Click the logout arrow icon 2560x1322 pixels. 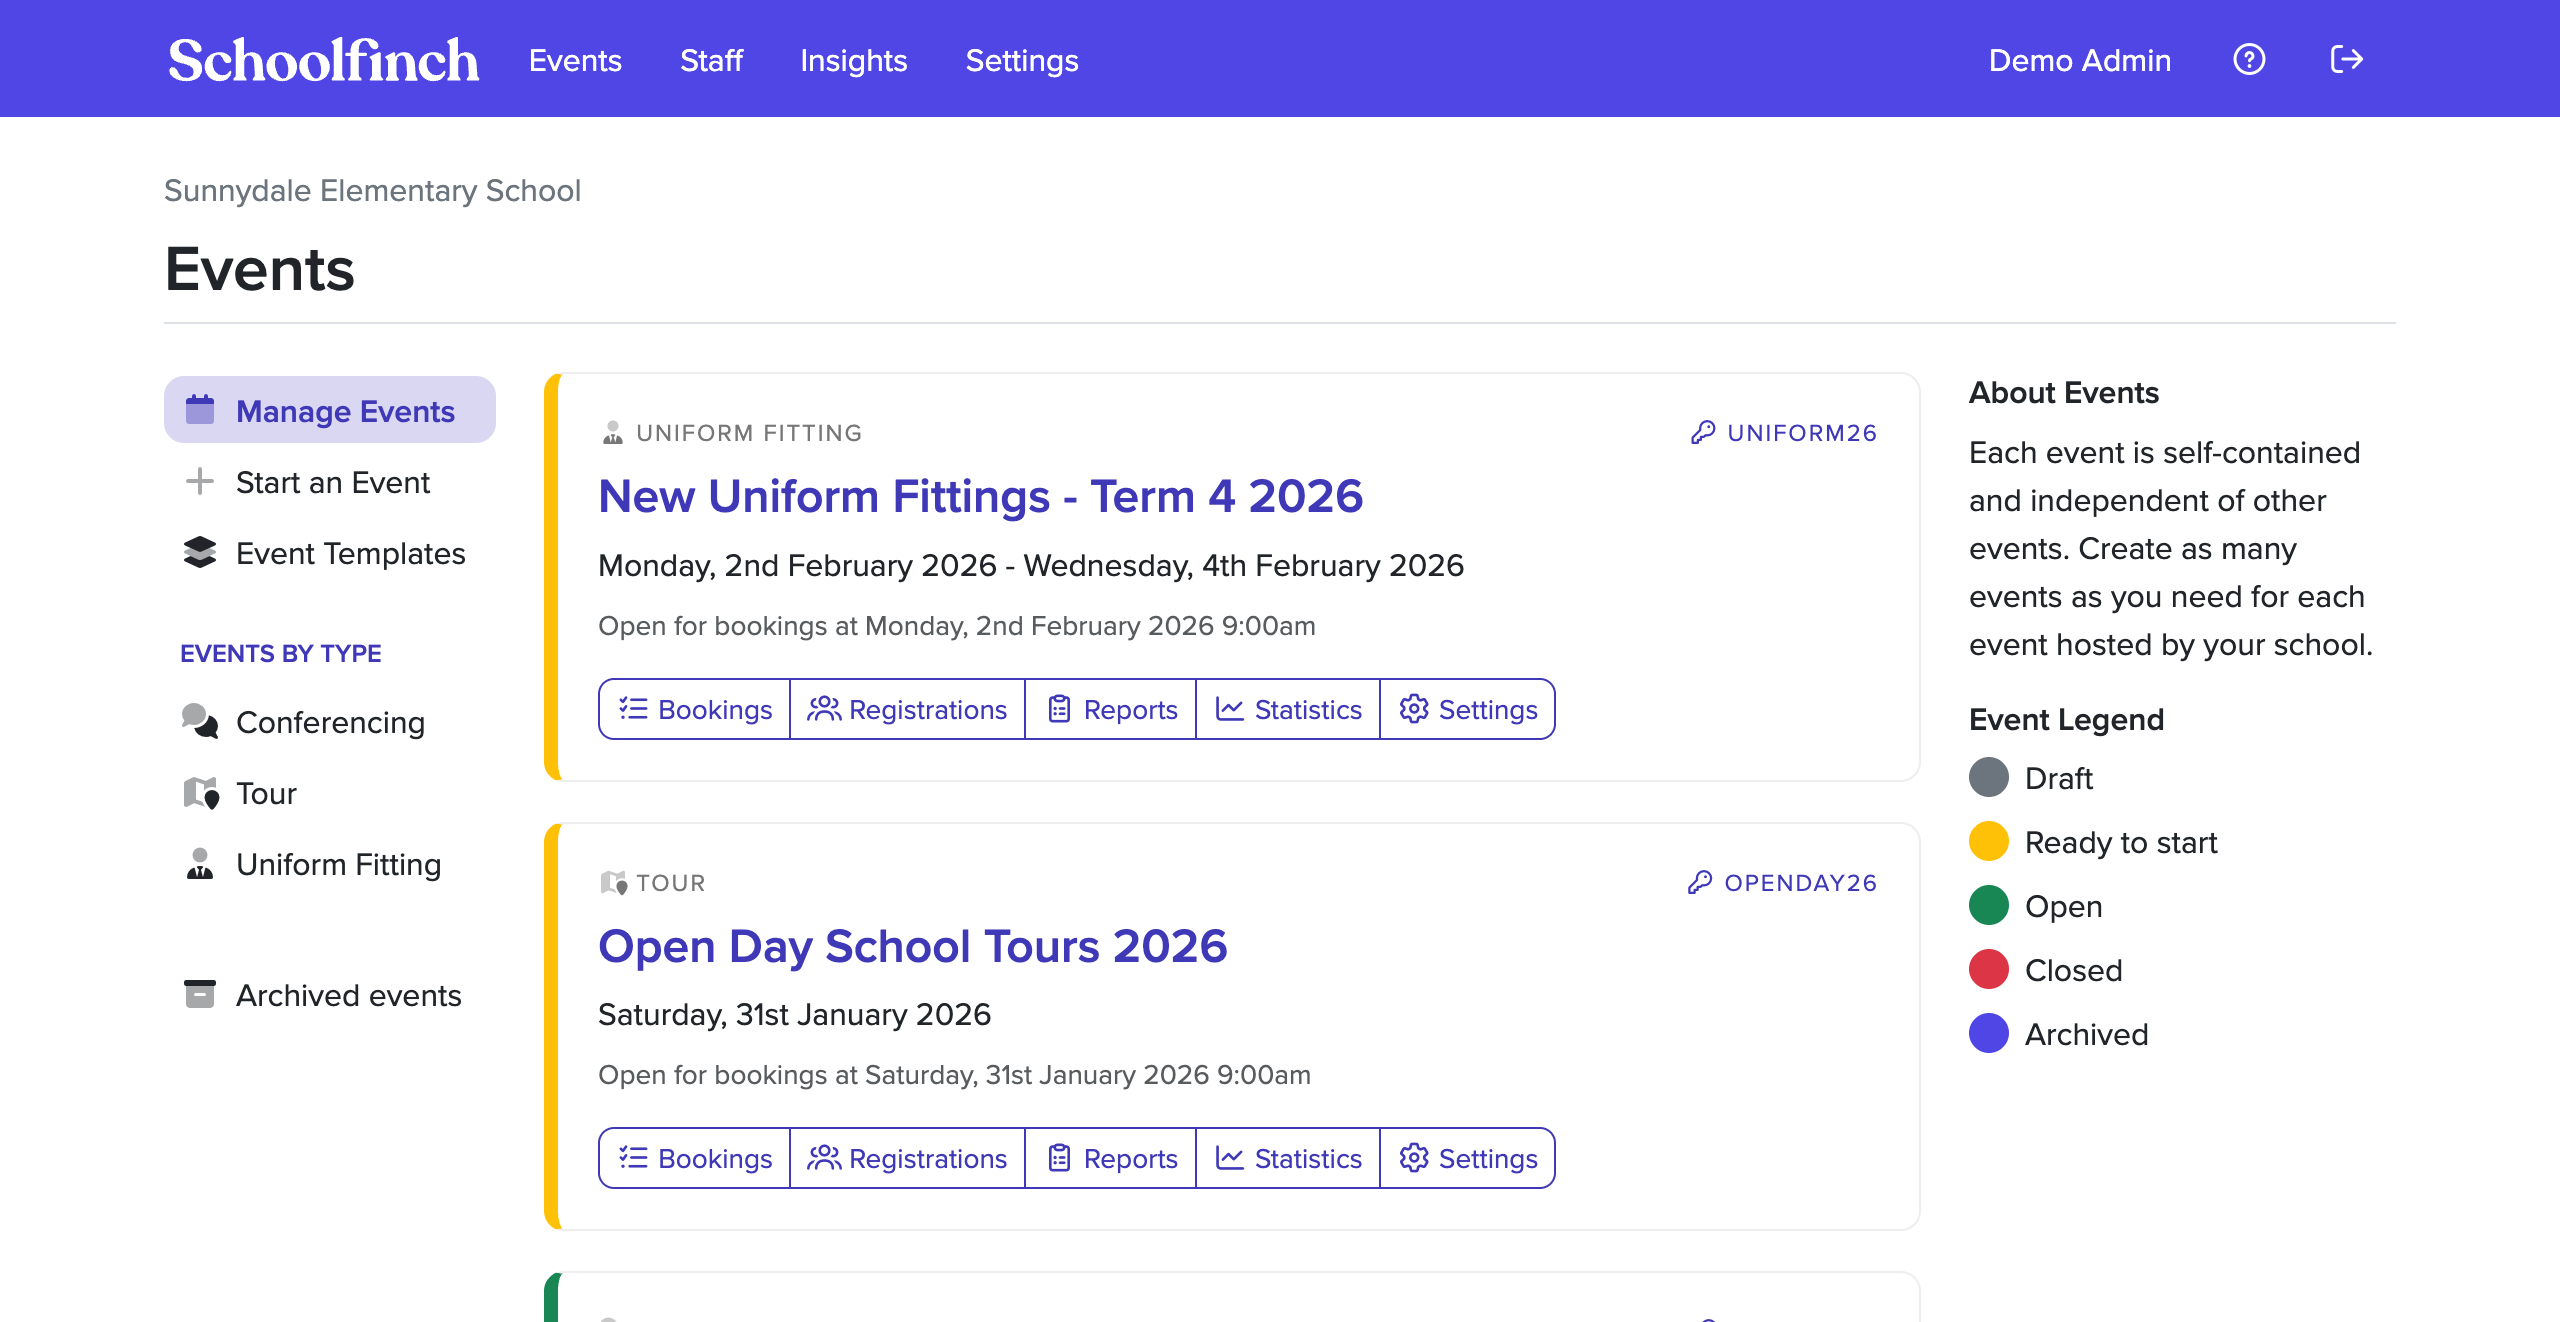tap(2346, 60)
